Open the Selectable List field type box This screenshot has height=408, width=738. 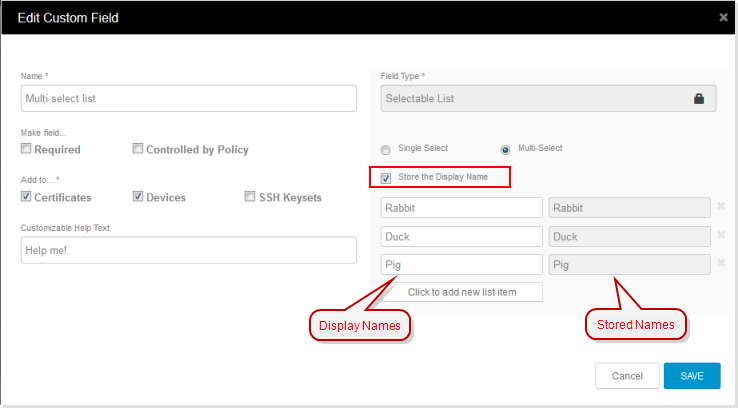click(545, 98)
